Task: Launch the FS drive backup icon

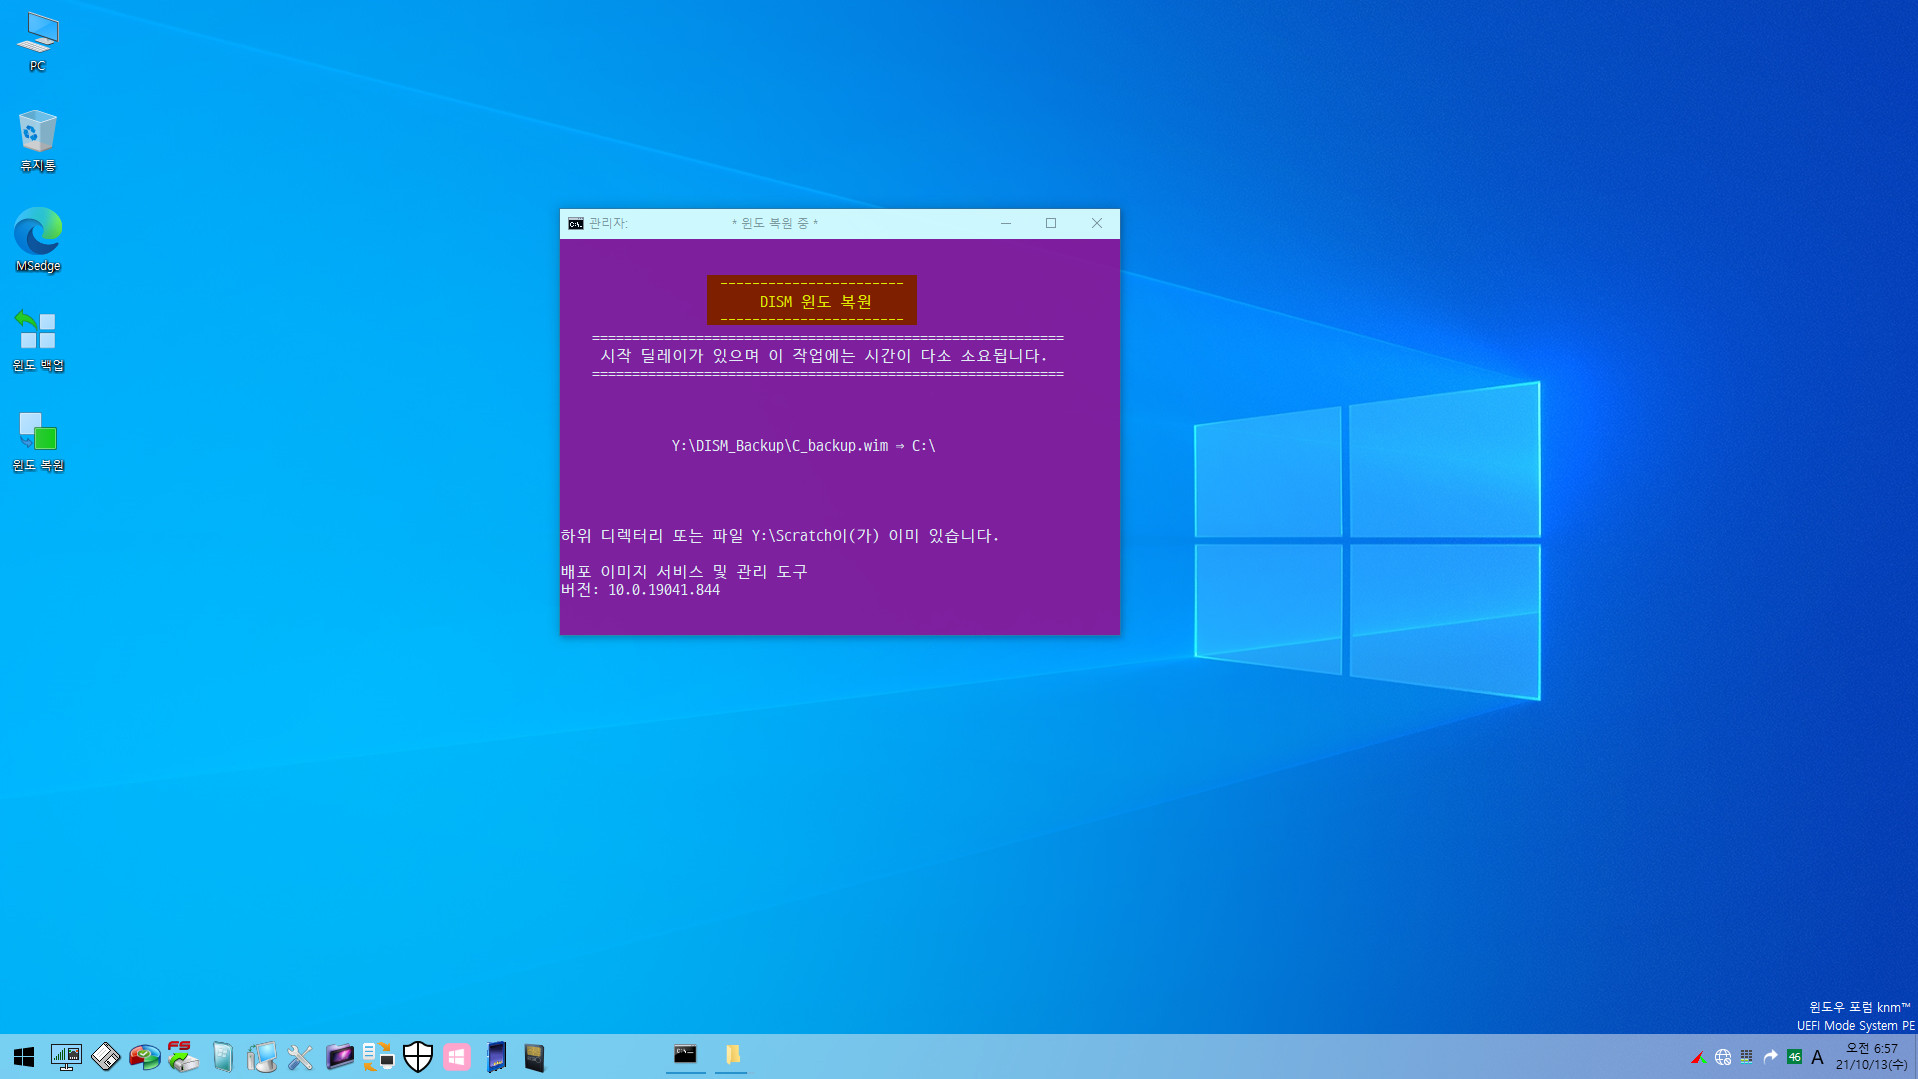Action: (x=183, y=1057)
